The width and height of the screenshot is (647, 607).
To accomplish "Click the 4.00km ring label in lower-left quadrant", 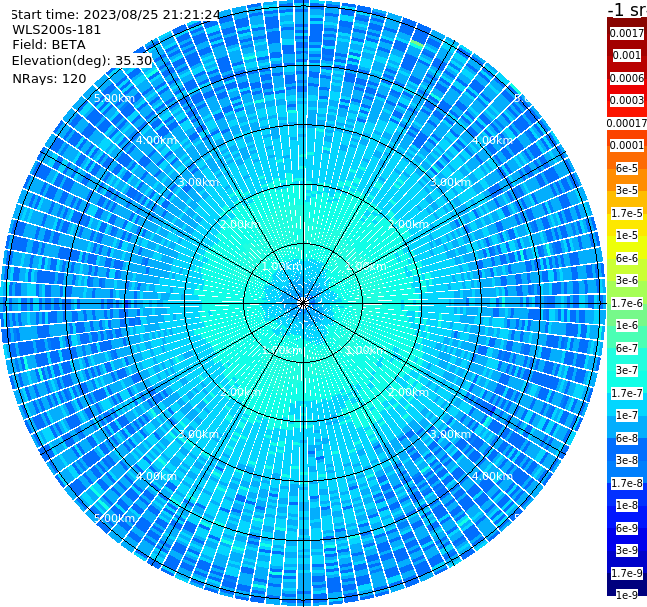I will (156, 476).
